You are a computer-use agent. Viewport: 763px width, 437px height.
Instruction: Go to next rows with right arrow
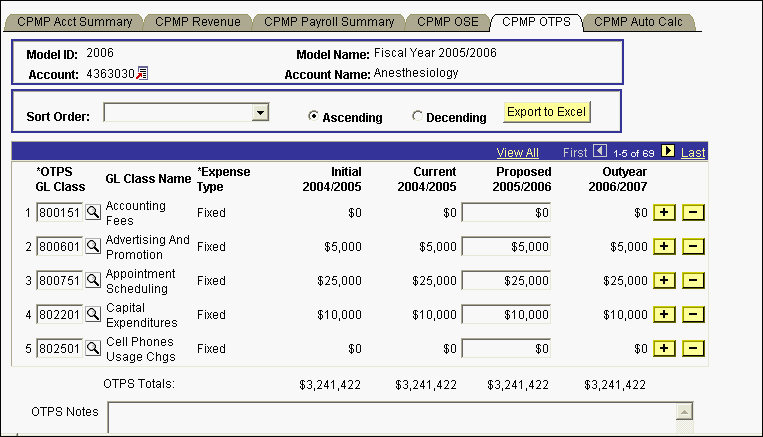pyautogui.click(x=668, y=152)
